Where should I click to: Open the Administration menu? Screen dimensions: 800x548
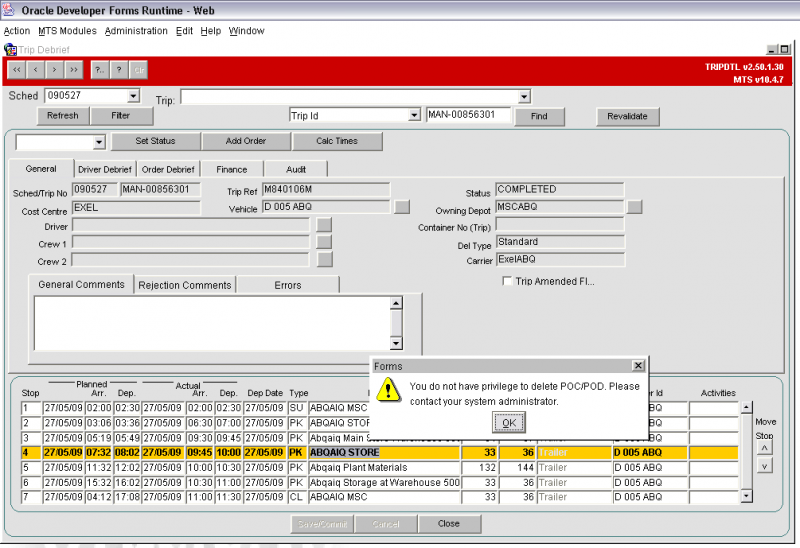tap(136, 31)
